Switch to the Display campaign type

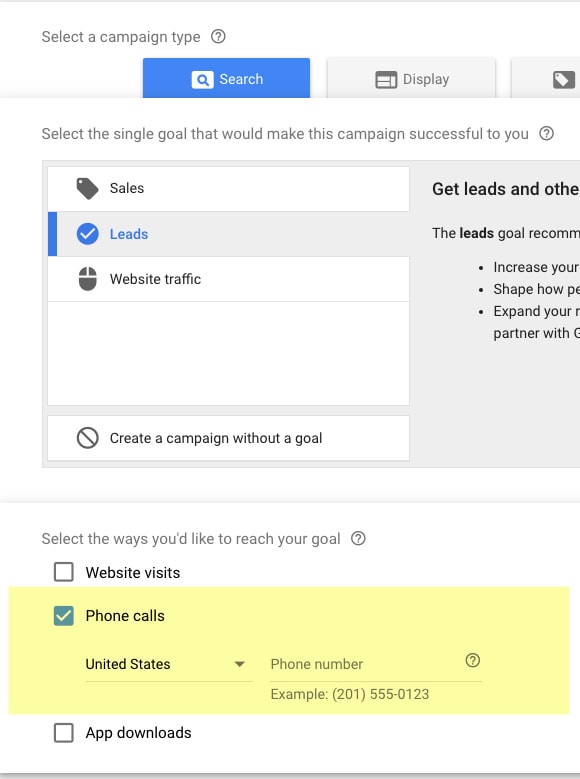412,78
